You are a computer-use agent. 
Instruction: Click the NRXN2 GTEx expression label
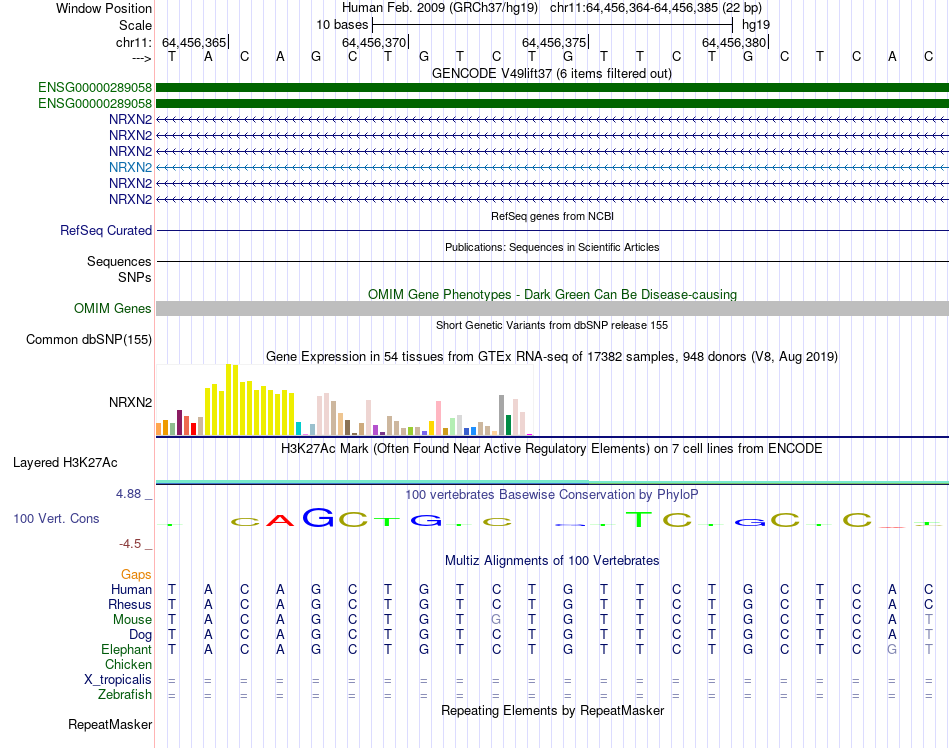130,402
